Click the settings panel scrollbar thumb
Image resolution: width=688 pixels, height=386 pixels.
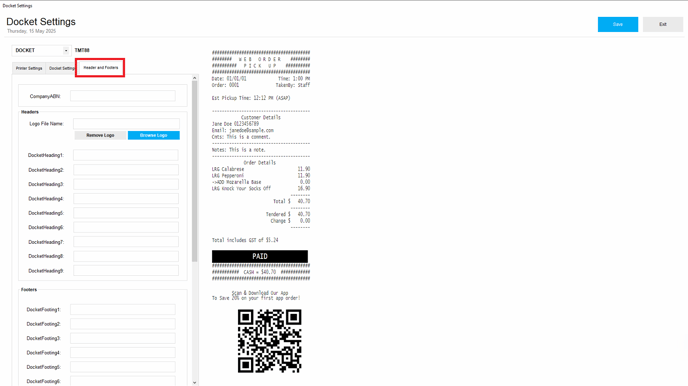point(195,172)
